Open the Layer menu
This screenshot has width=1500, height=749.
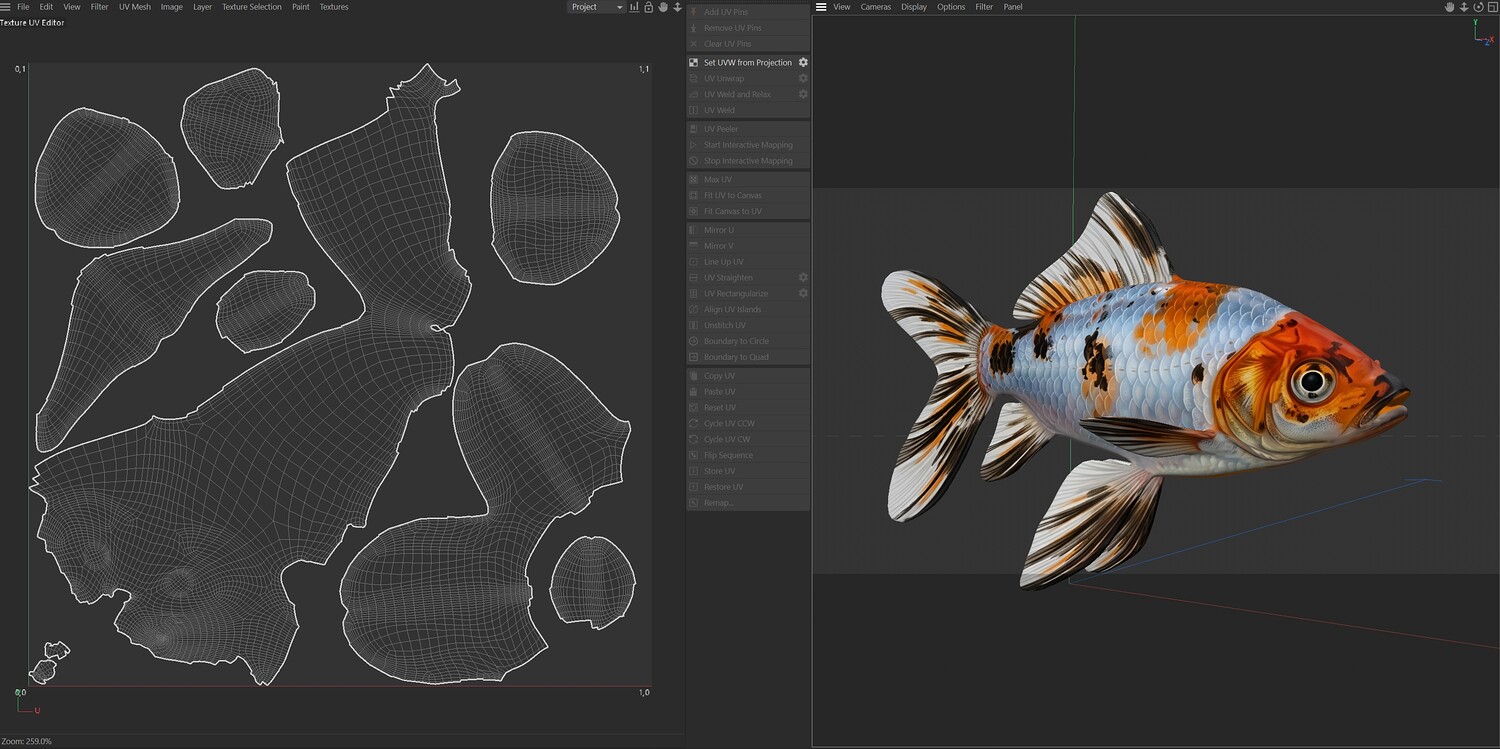(203, 7)
